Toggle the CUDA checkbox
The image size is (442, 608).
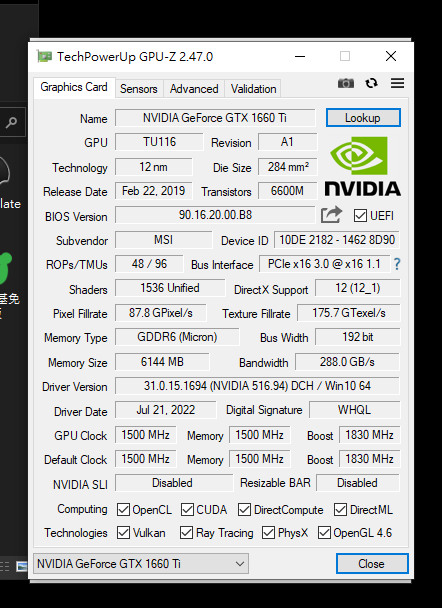[187, 510]
